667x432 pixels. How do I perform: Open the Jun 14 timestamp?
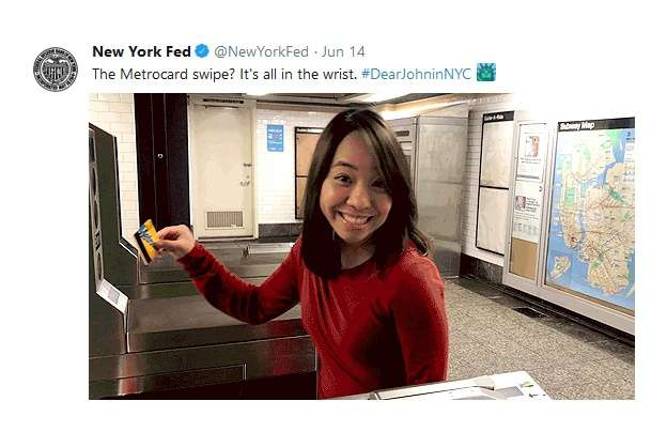coord(343,51)
